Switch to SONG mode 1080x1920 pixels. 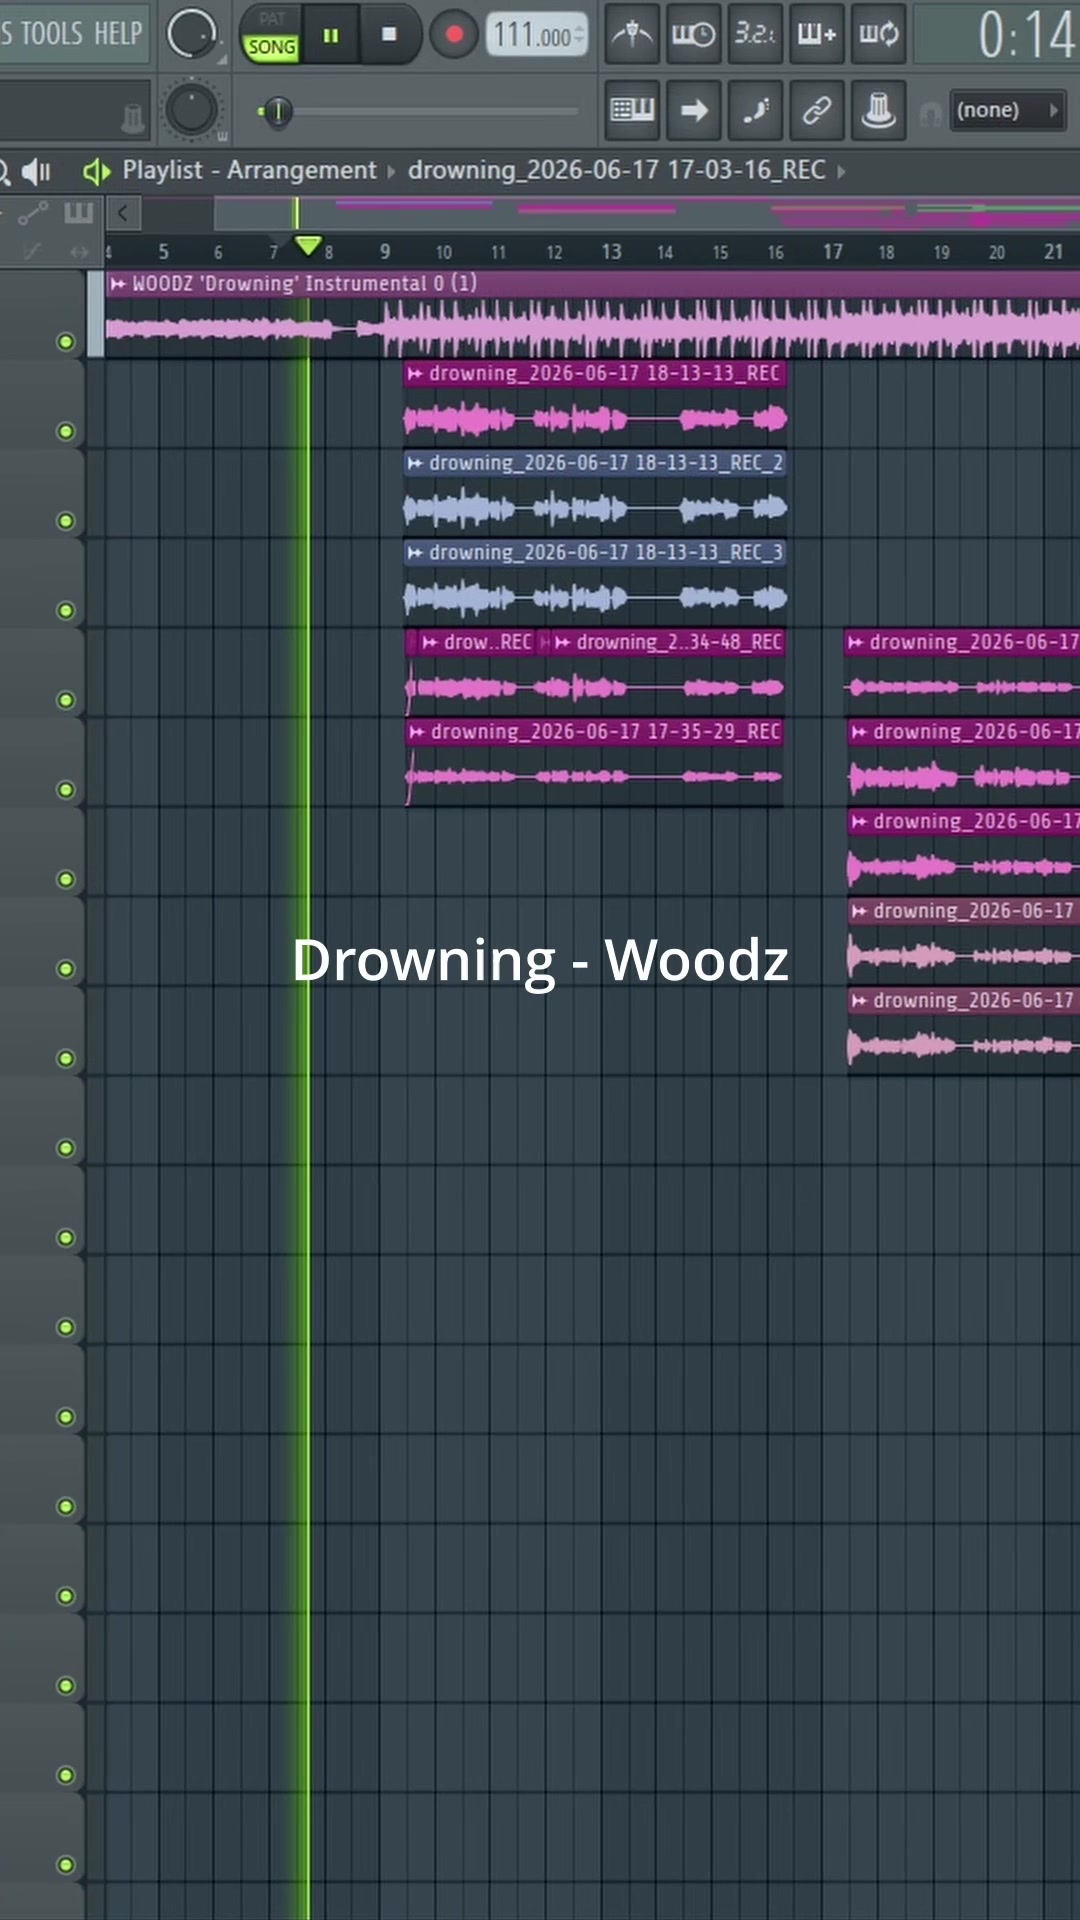pos(271,47)
